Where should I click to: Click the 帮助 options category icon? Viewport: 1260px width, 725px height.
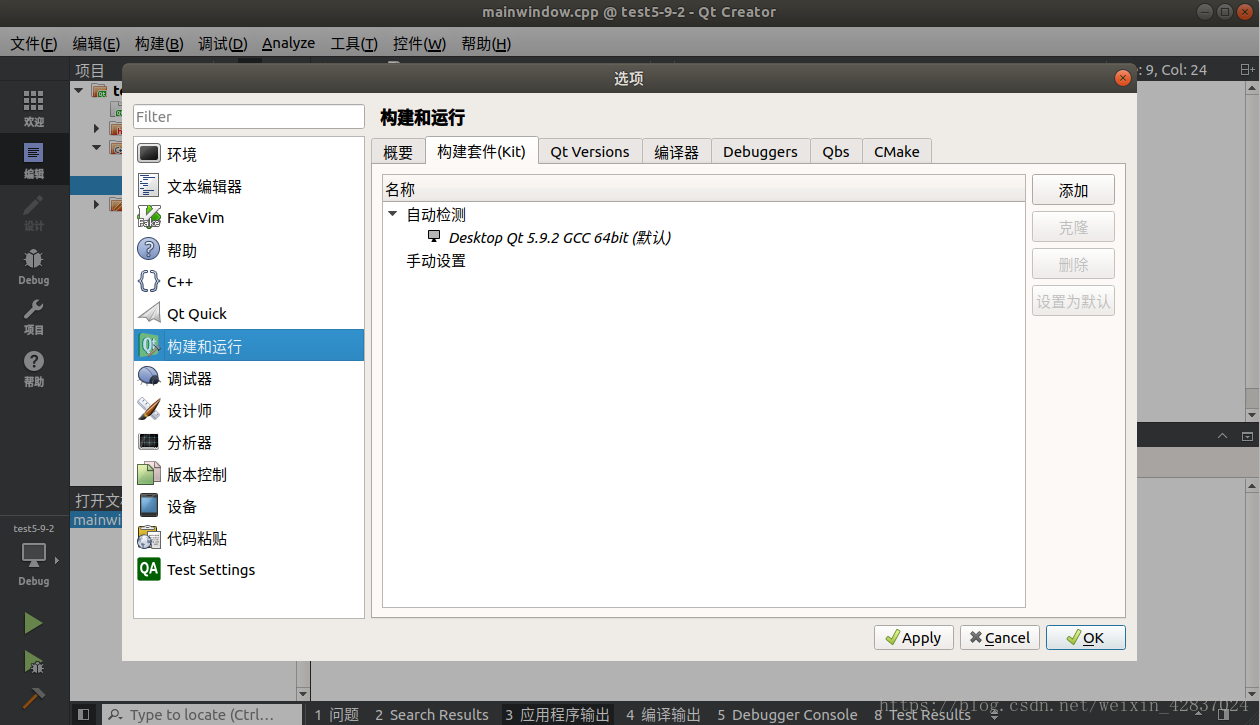pyautogui.click(x=149, y=250)
